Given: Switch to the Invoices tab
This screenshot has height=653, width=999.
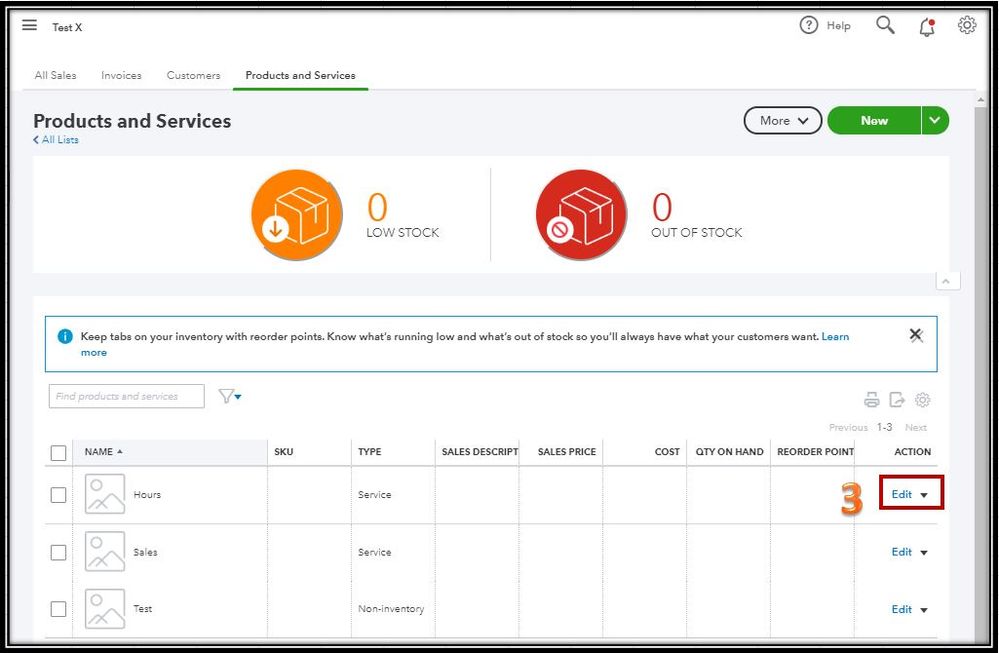Looking at the screenshot, I should (x=121, y=75).
